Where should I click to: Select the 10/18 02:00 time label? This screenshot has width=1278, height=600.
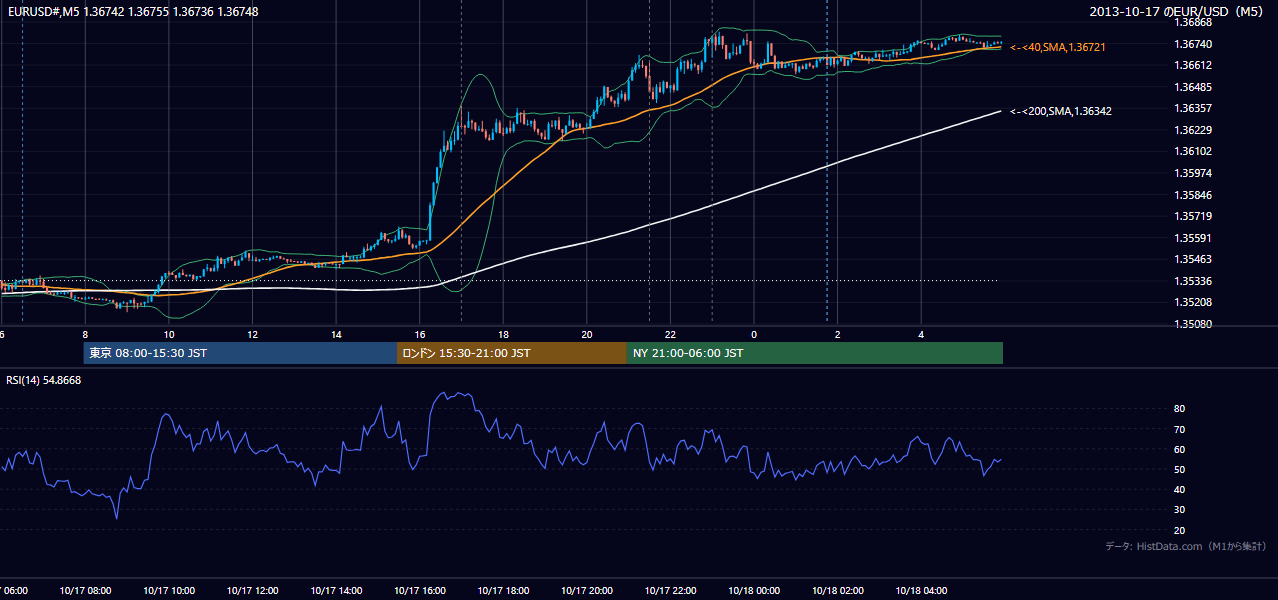[x=838, y=591]
